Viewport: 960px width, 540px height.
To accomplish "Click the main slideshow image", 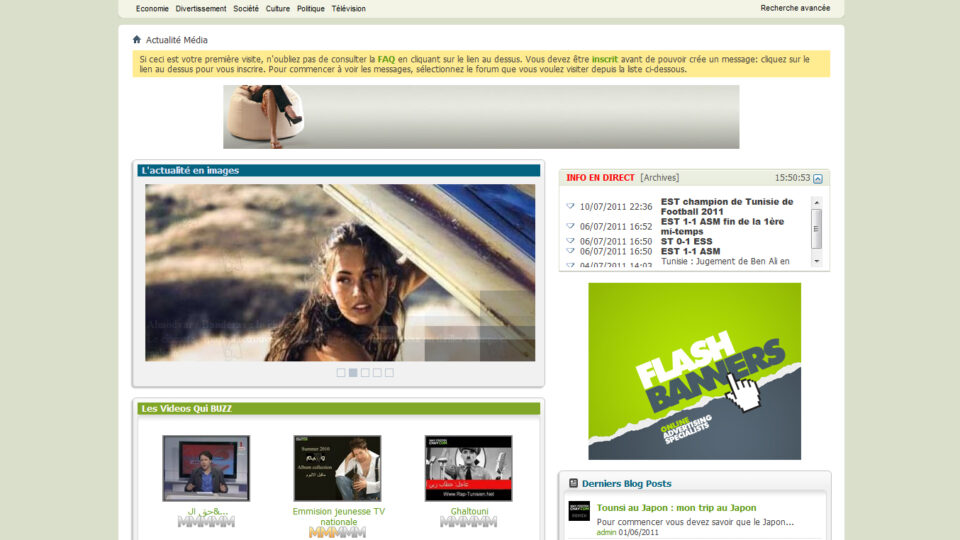I will click(340, 272).
